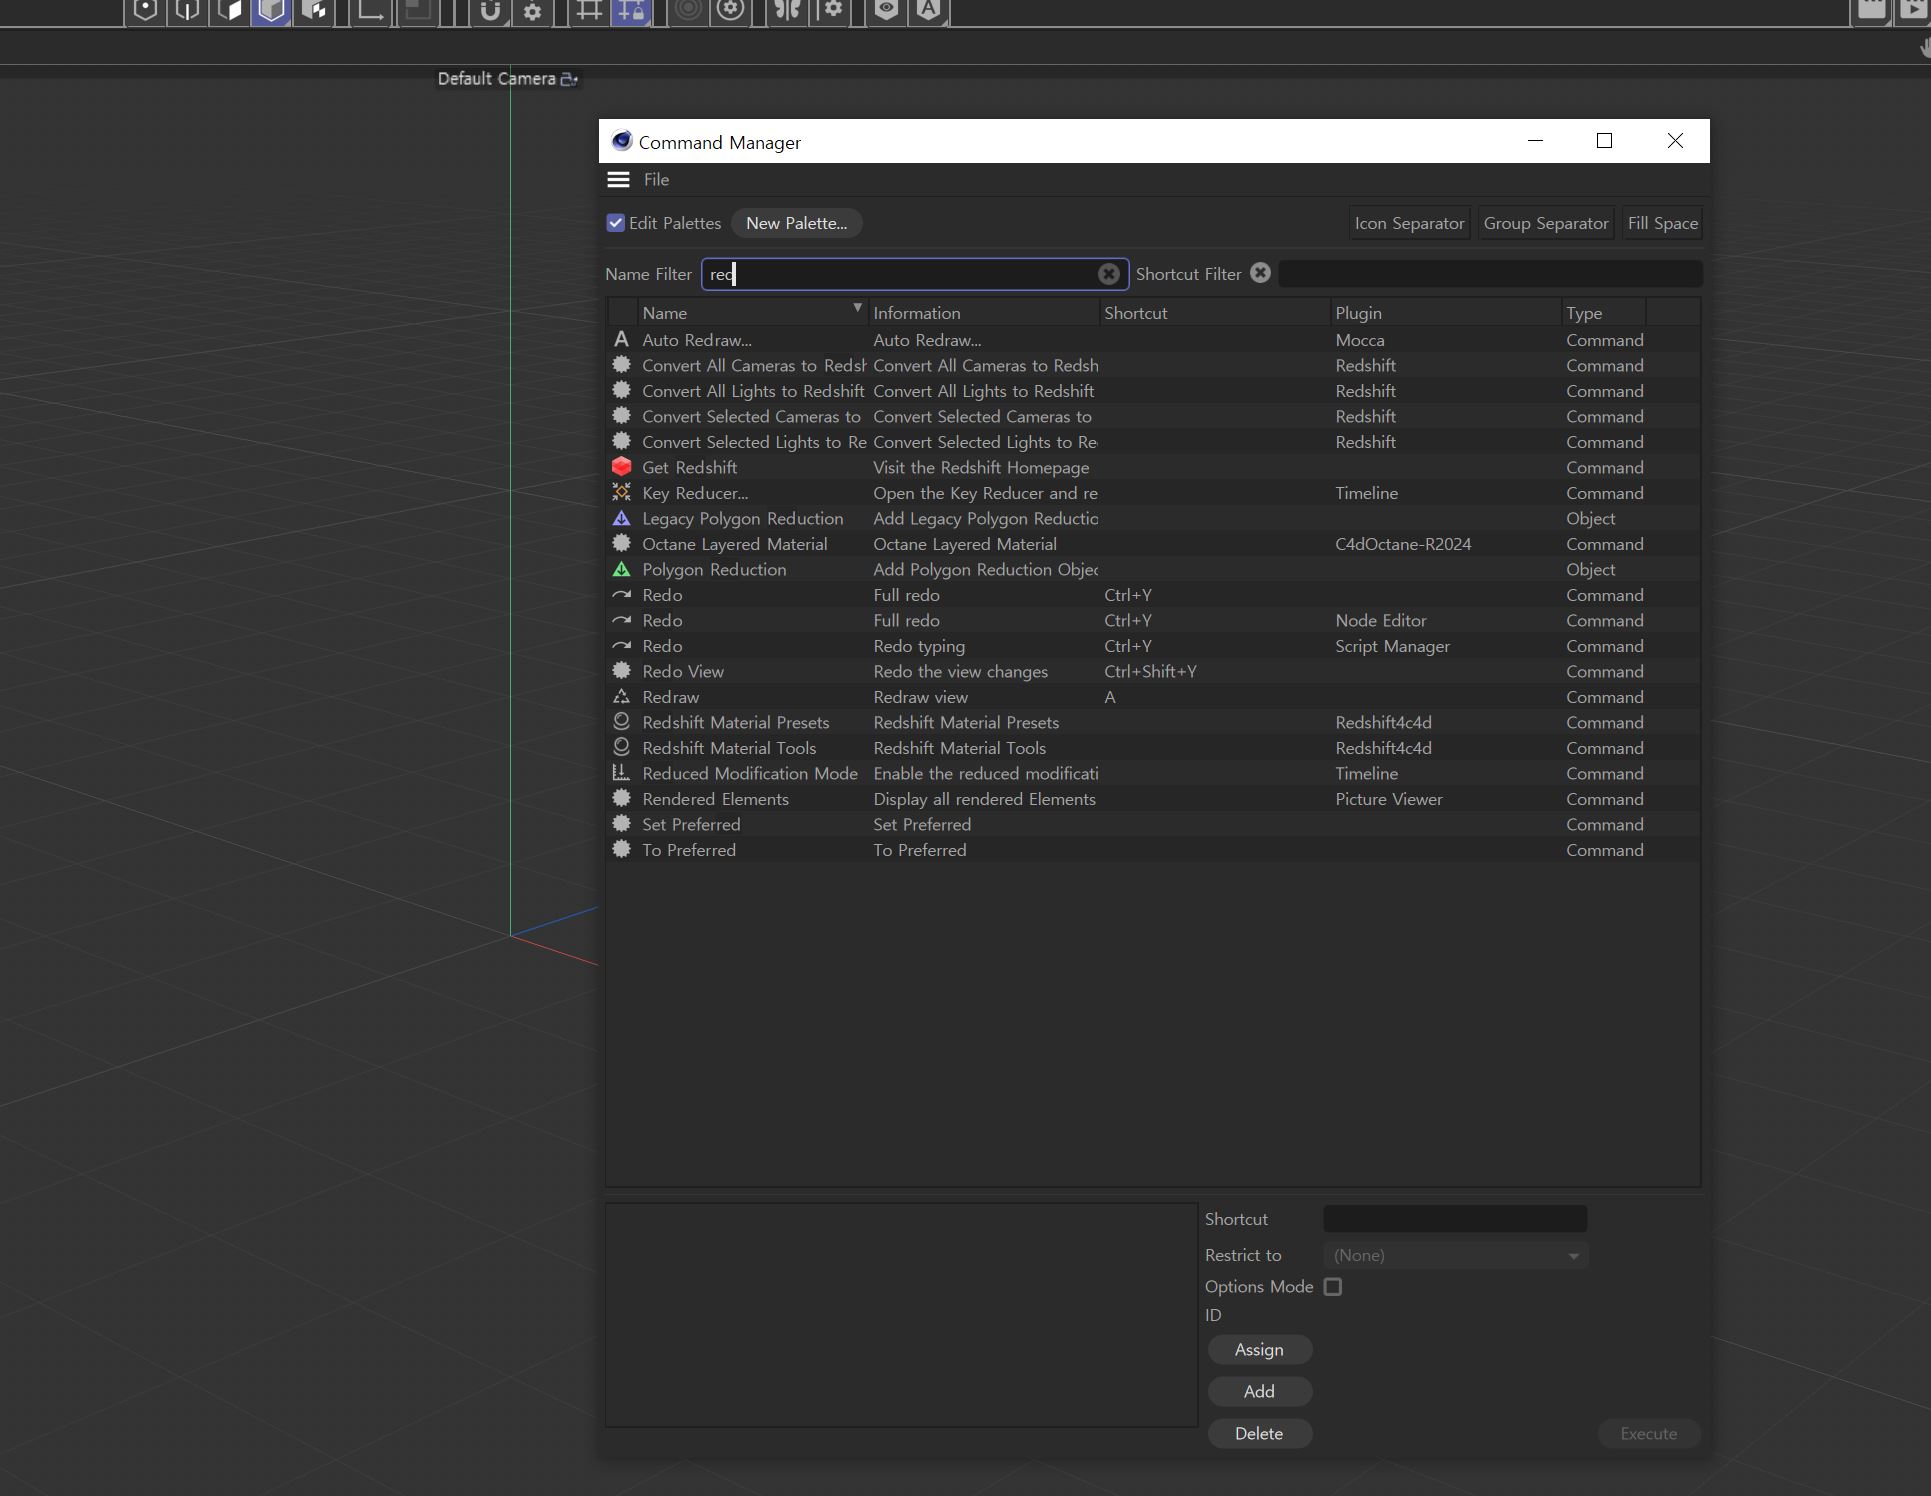
Task: Select the Octane Layered Material row
Action: coord(1153,544)
